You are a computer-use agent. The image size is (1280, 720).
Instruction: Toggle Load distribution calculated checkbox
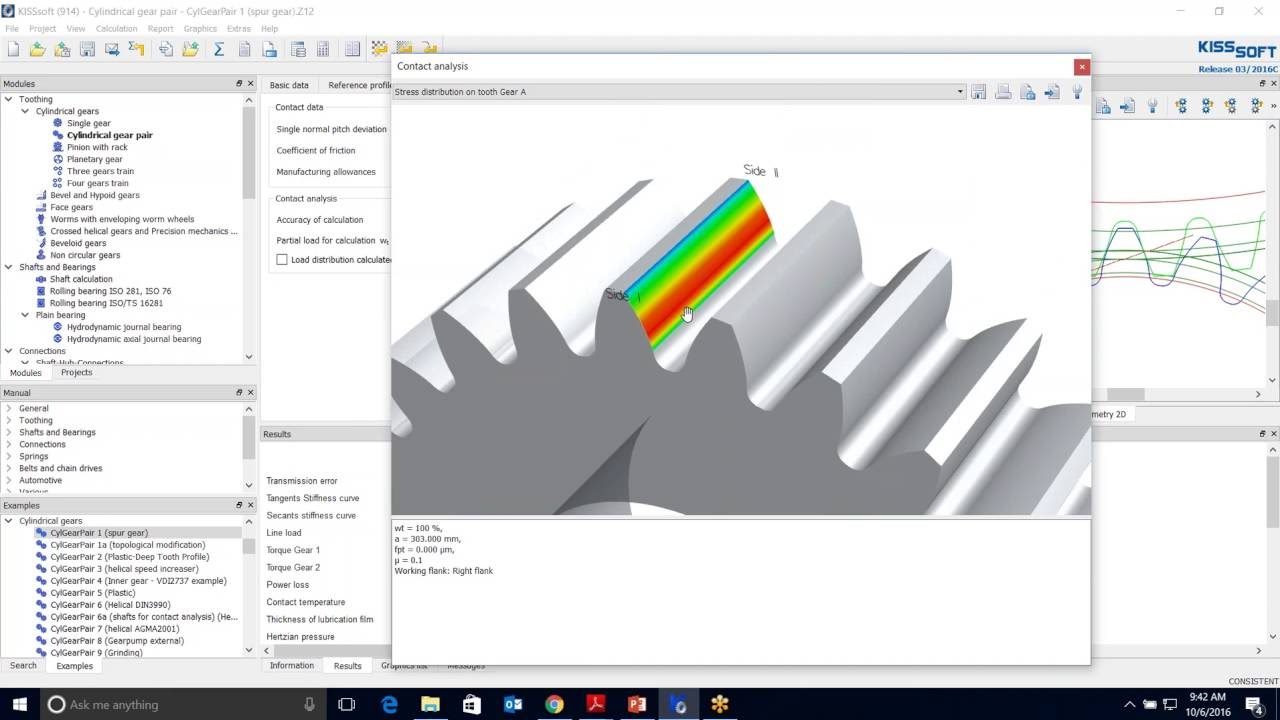point(282,259)
